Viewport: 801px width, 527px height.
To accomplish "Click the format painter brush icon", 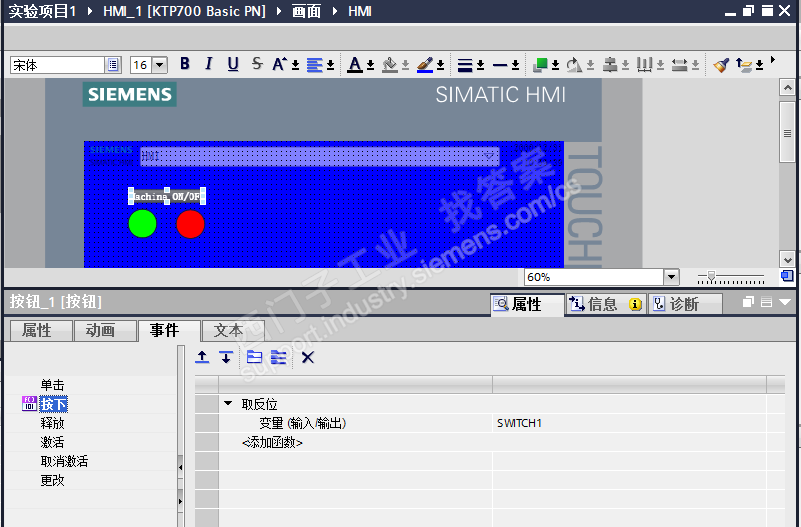I will [x=721, y=65].
